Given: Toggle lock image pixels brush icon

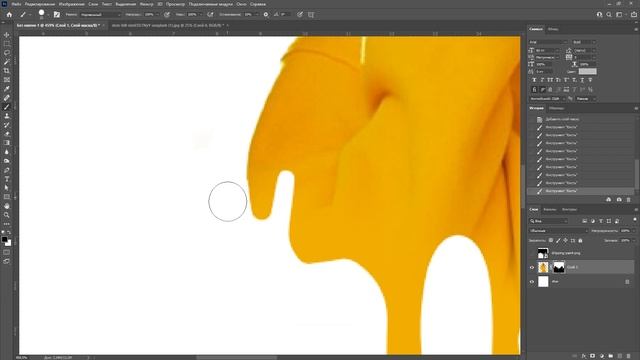Looking at the screenshot, I should [x=558, y=240].
